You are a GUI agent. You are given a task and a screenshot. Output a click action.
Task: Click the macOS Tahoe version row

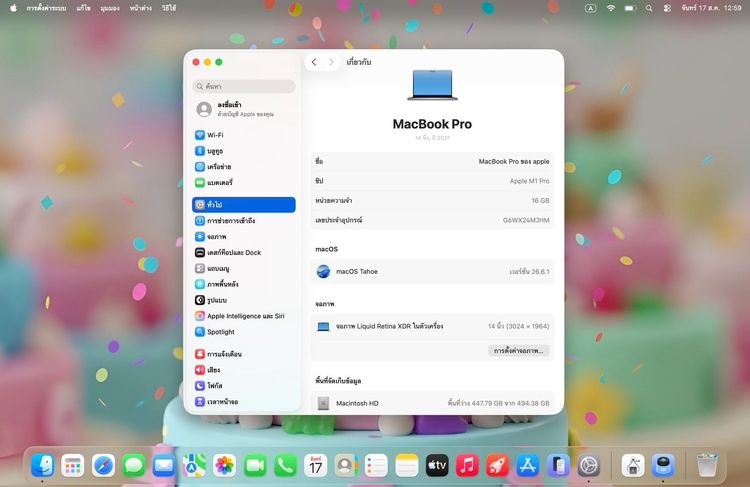pyautogui.click(x=432, y=271)
